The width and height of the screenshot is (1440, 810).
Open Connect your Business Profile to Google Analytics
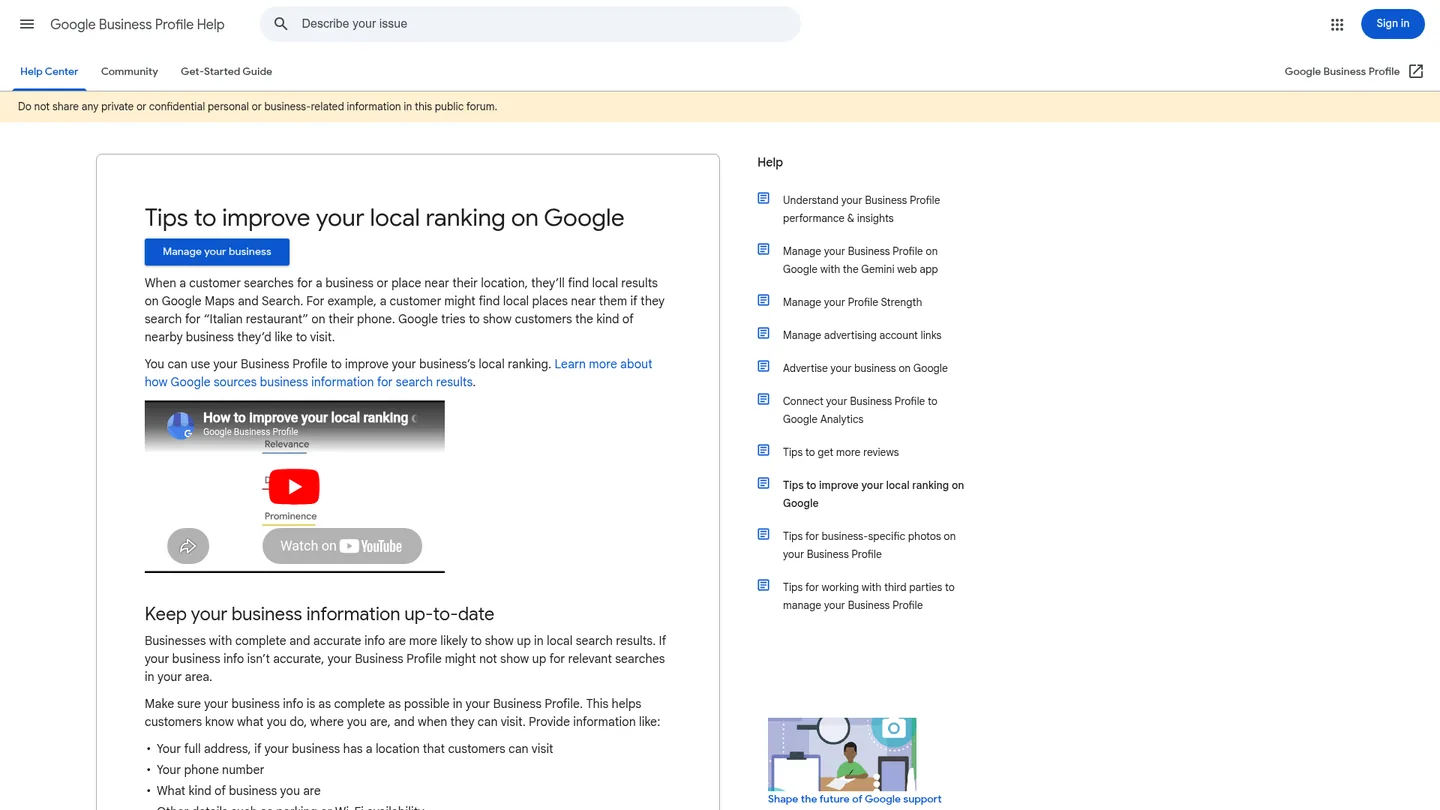860,410
